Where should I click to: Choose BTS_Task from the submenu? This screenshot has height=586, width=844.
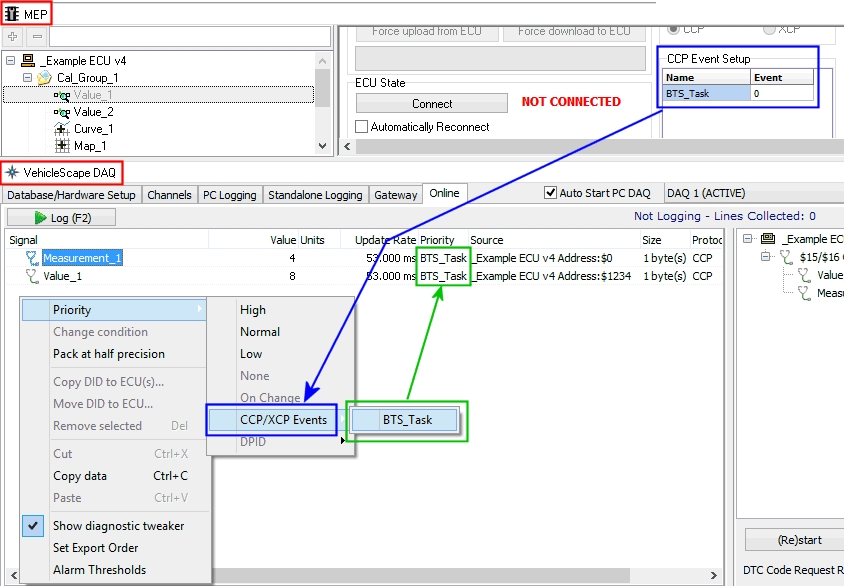pos(407,420)
